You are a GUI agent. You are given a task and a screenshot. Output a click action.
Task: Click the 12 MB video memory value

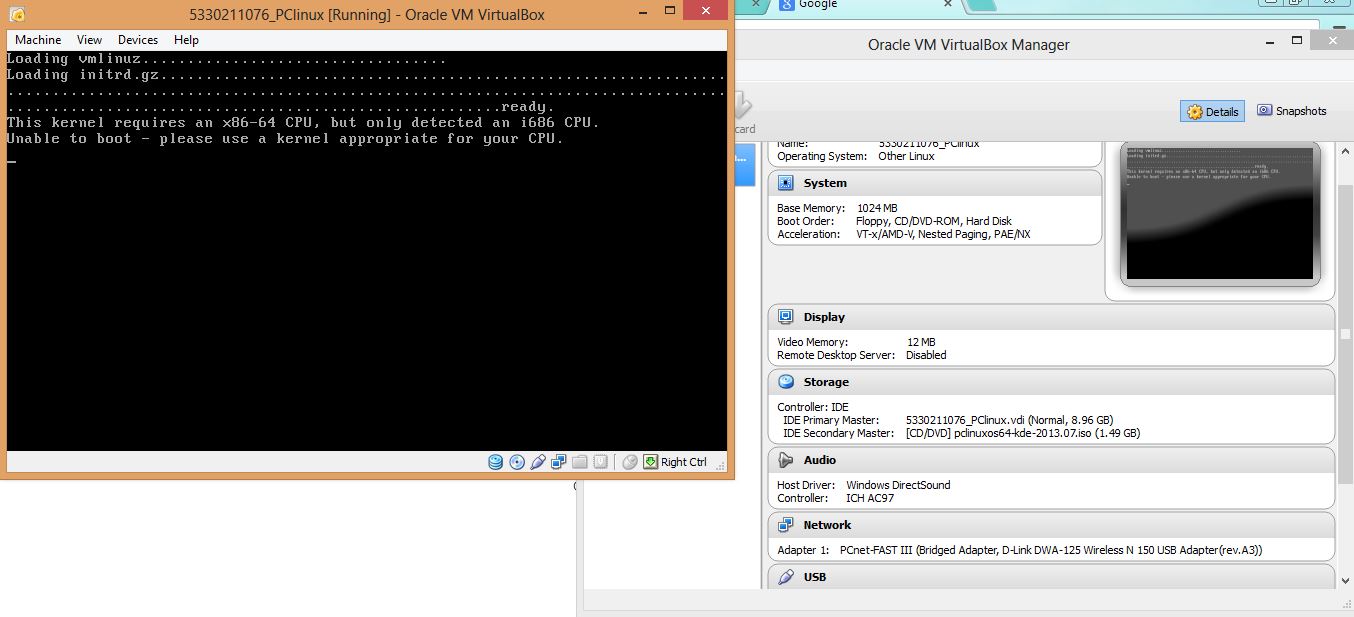tap(921, 342)
